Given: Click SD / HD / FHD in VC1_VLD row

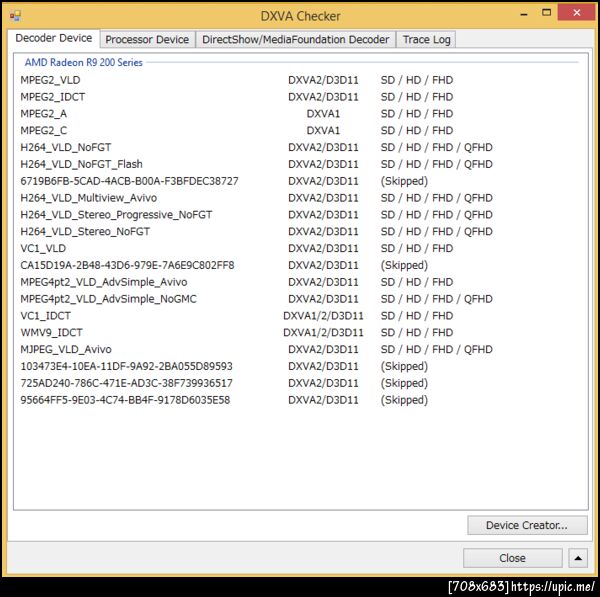Looking at the screenshot, I should pyautogui.click(x=417, y=248).
